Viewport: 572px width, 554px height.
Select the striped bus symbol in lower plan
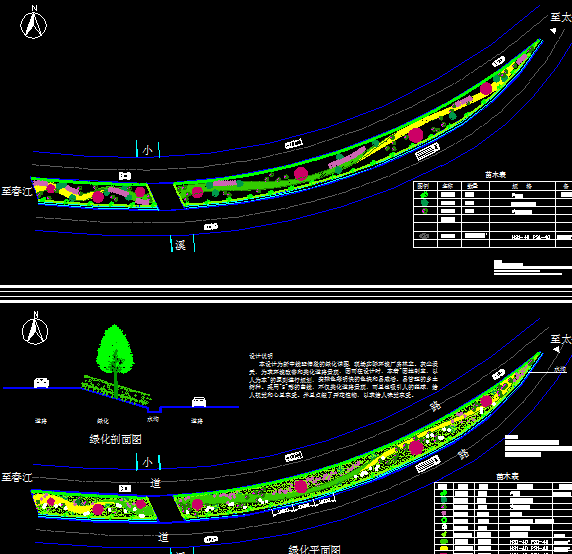(x=427, y=464)
